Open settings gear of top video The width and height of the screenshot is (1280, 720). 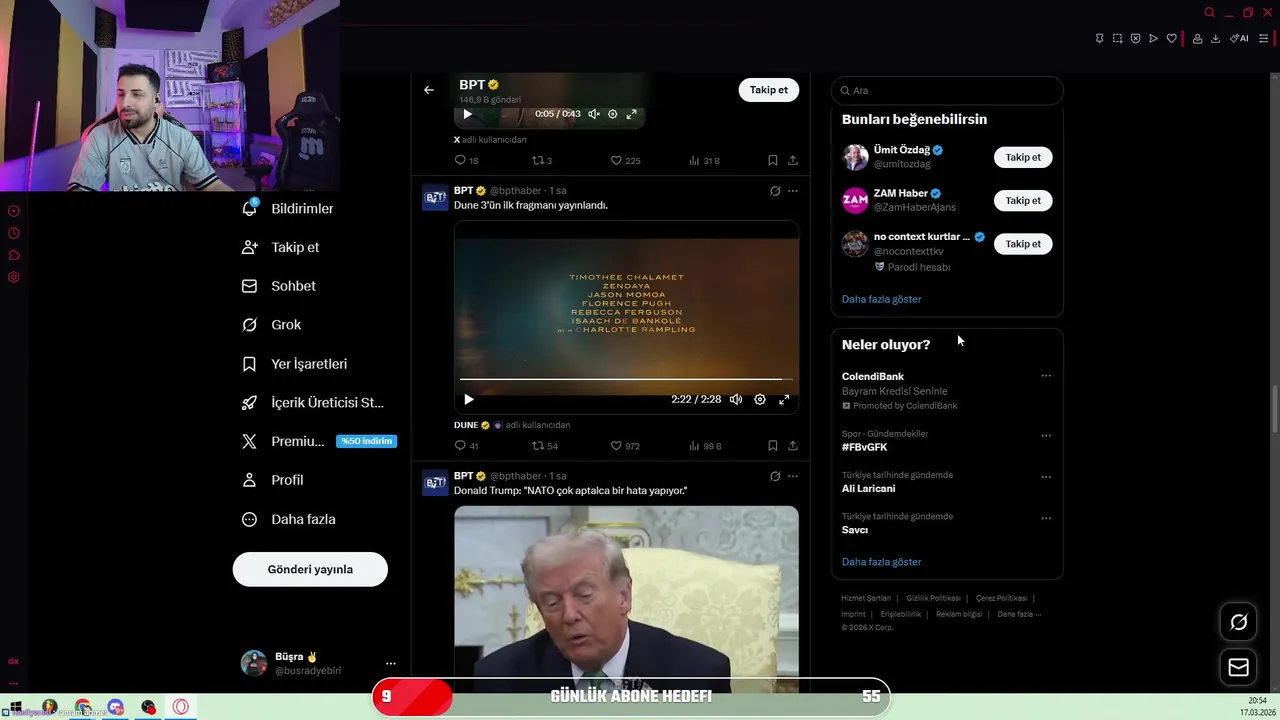613,114
